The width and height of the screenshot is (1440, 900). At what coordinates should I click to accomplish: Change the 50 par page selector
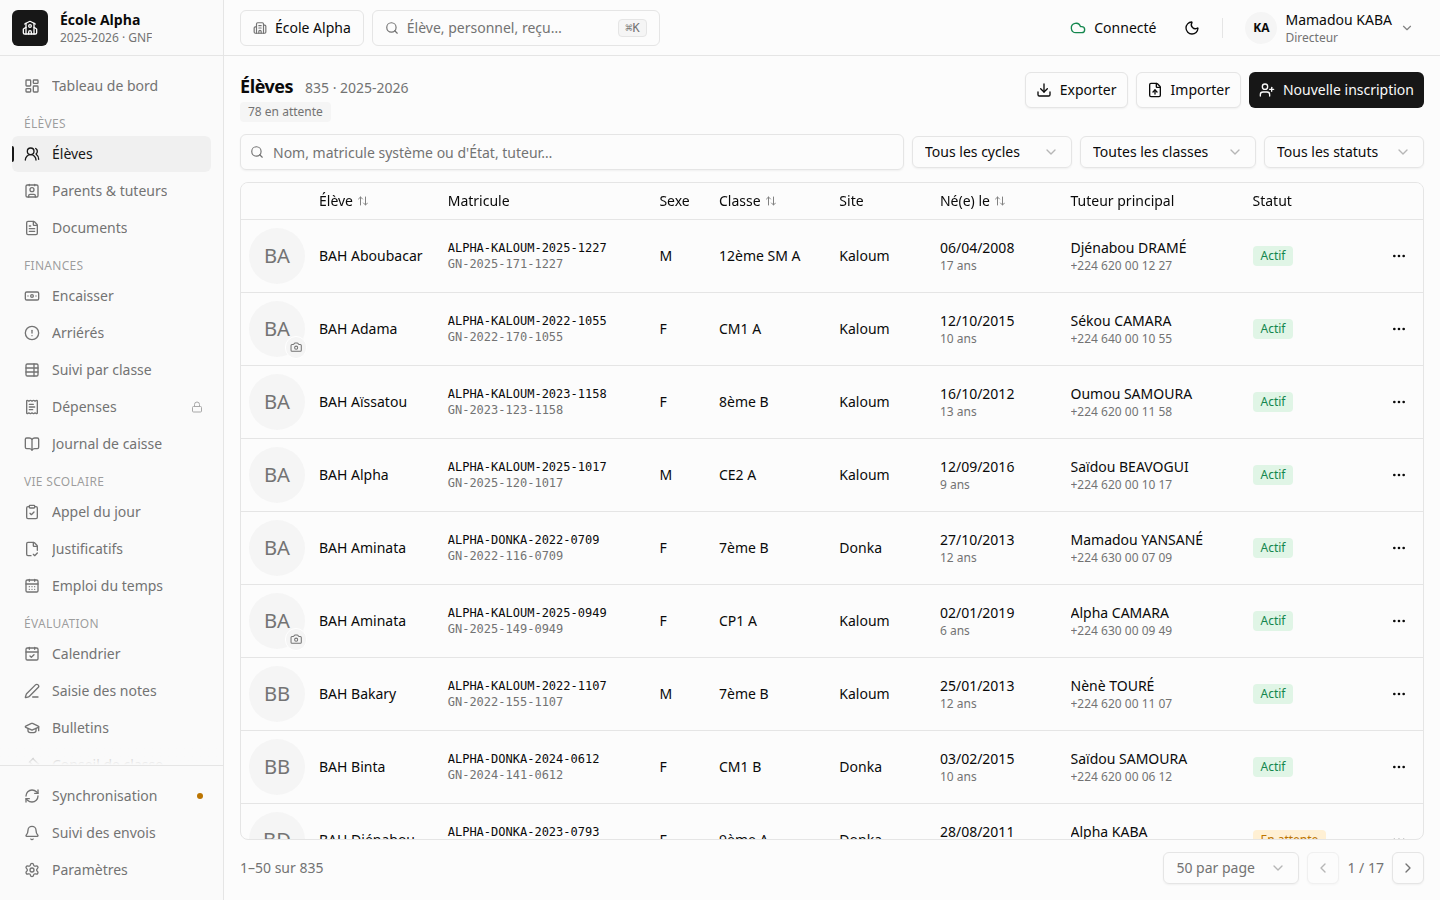pyautogui.click(x=1231, y=868)
